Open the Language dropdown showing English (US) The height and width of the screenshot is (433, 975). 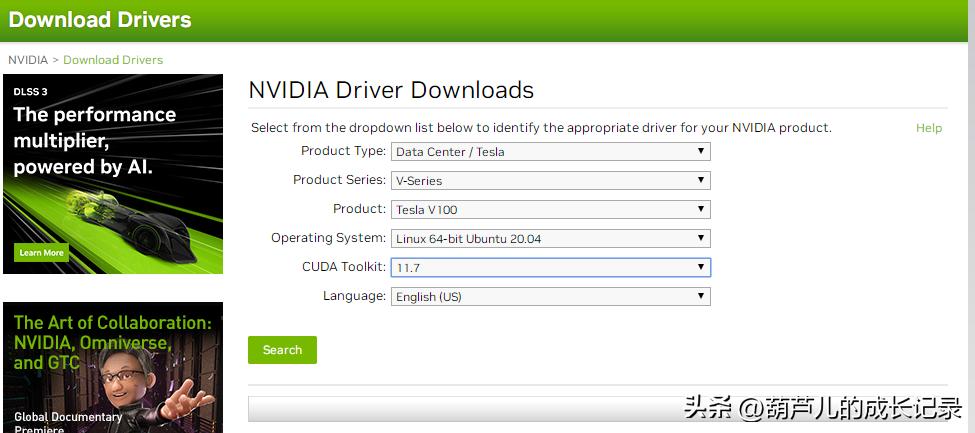coord(550,297)
